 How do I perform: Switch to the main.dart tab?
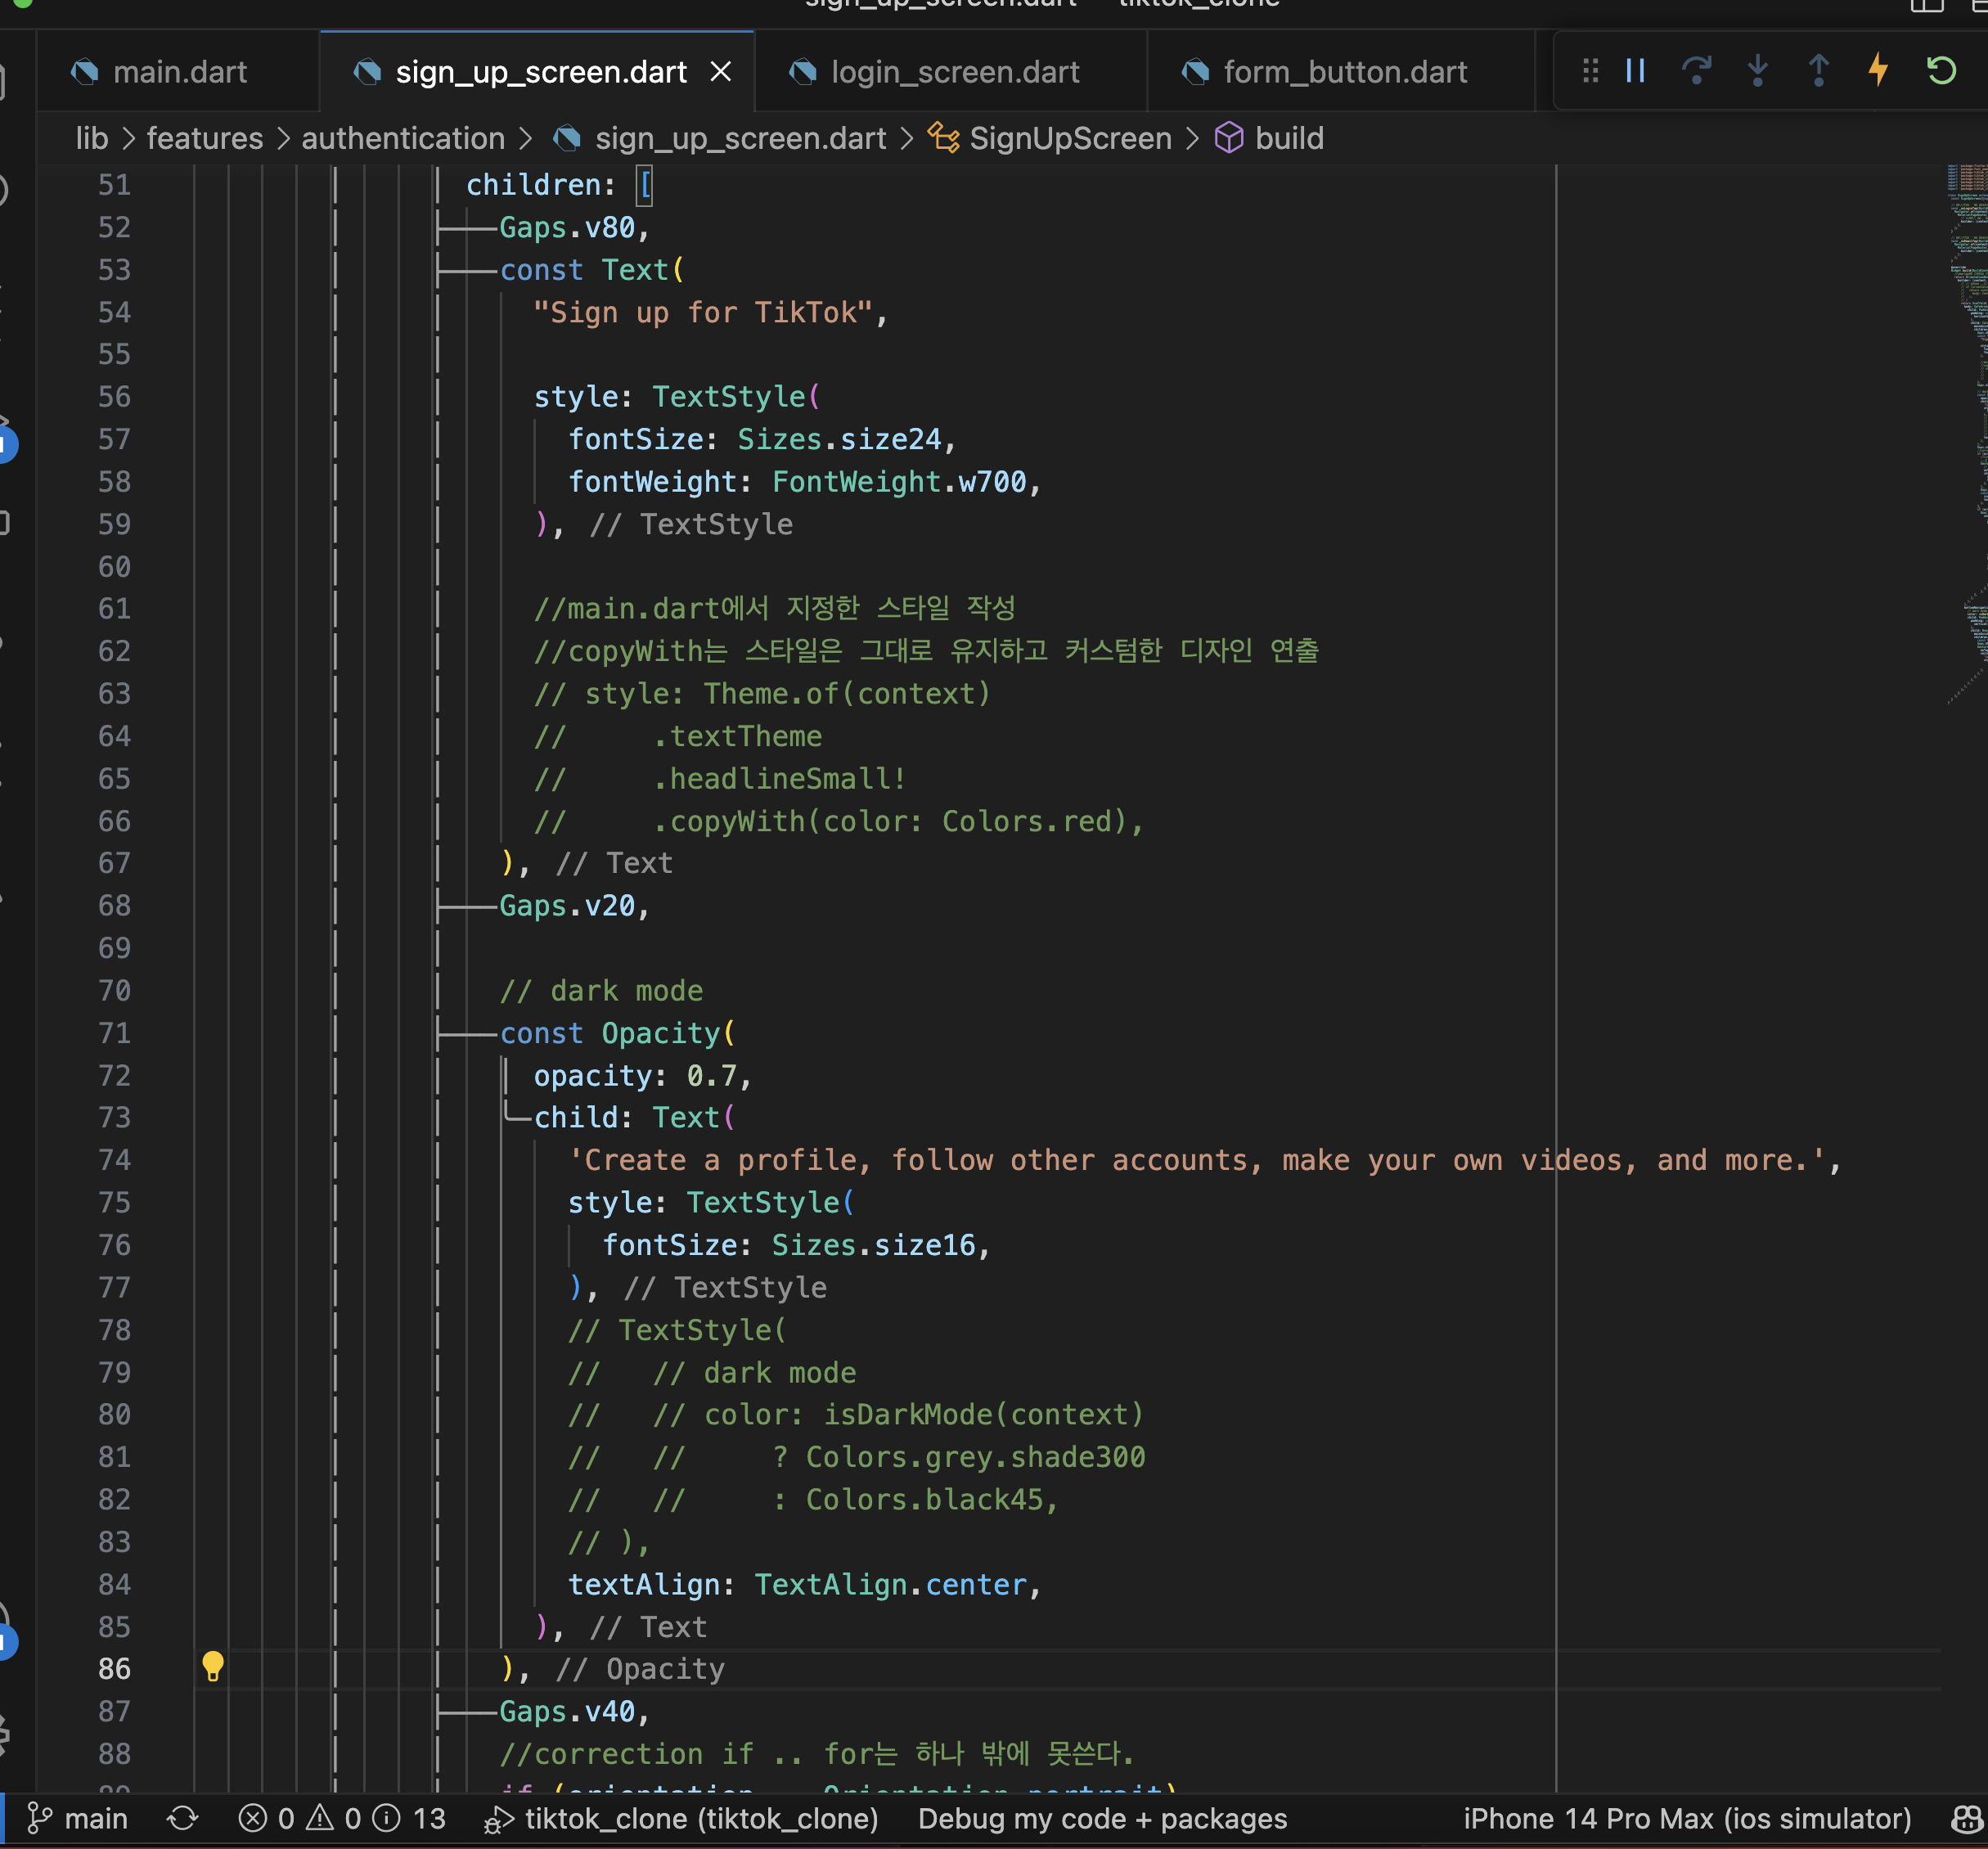(x=180, y=72)
